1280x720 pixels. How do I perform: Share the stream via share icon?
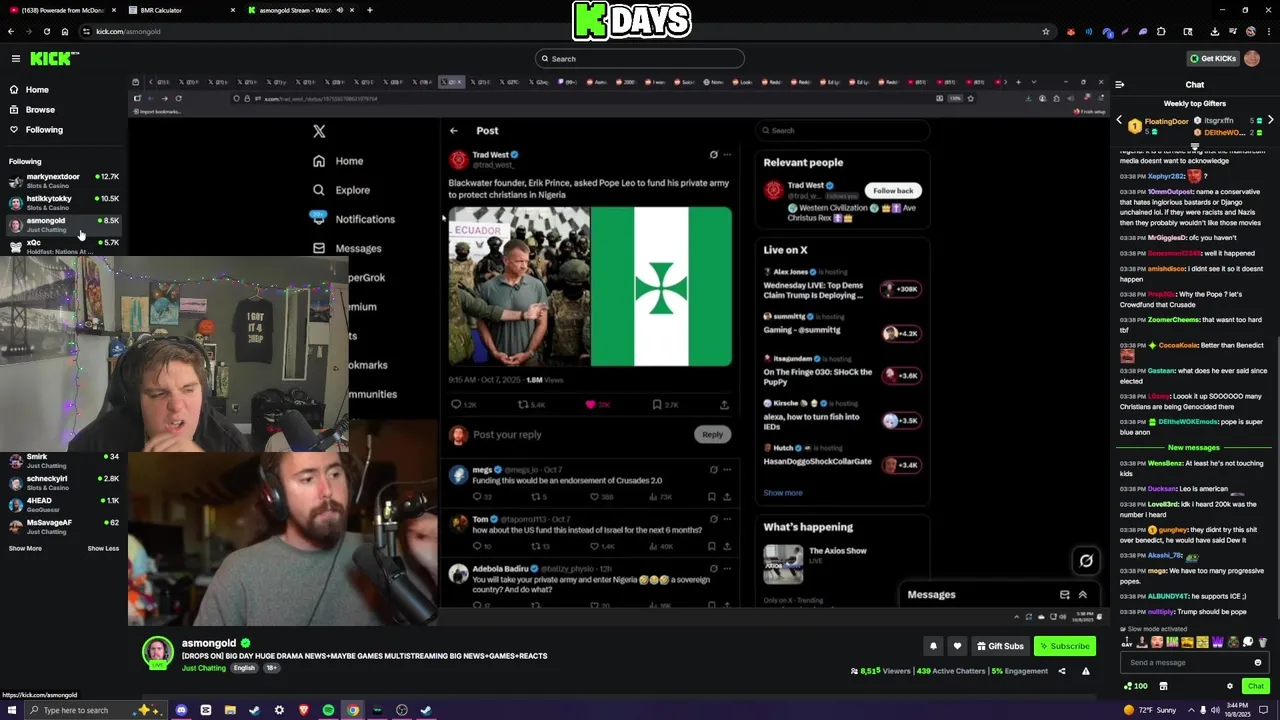pyautogui.click(x=1062, y=671)
